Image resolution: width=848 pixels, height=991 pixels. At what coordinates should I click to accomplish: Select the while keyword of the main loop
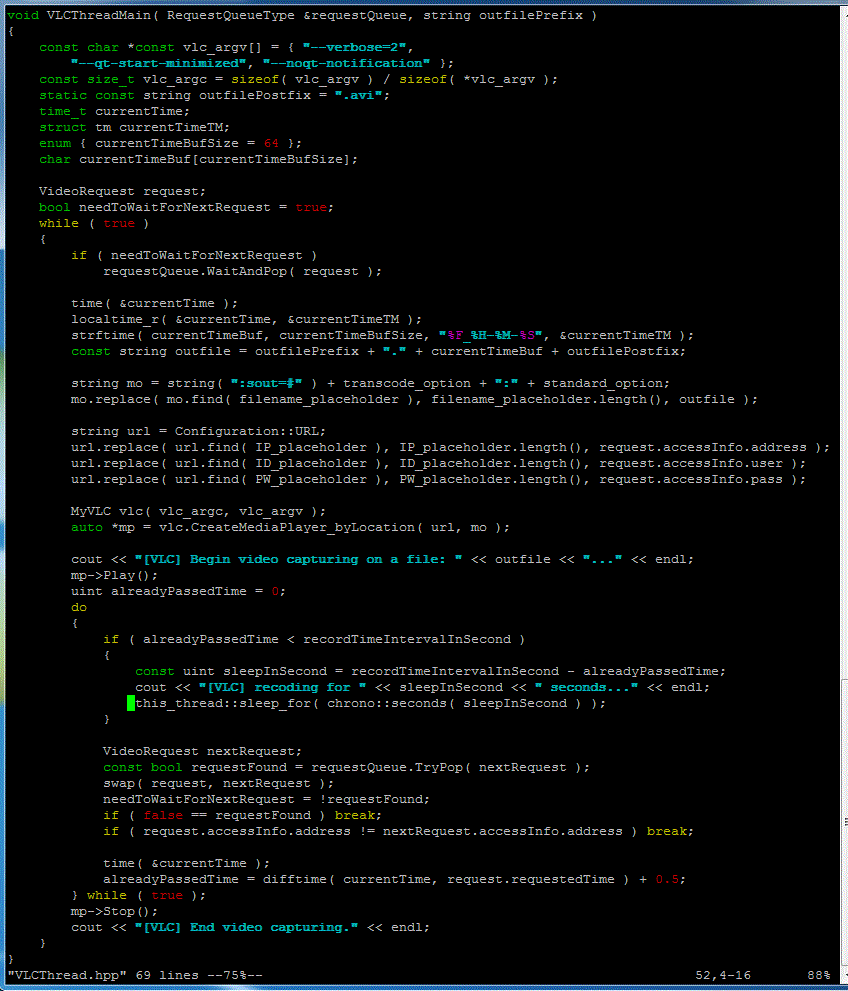pos(58,223)
